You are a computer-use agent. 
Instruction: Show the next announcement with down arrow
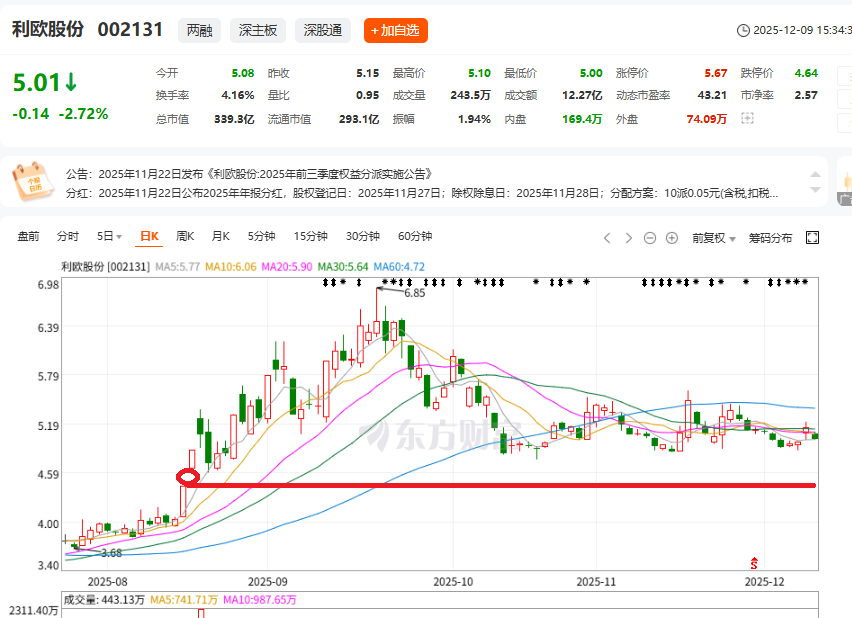click(815, 190)
